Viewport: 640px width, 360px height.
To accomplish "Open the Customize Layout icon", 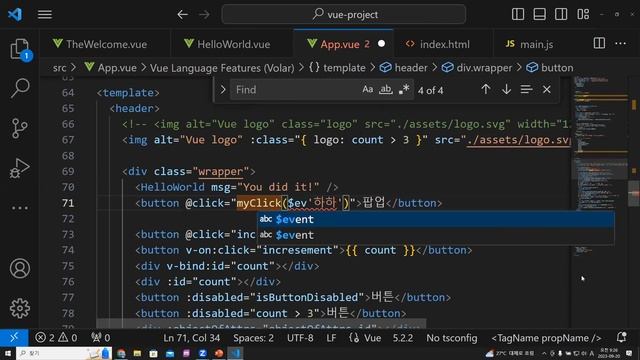I will point(583,14).
